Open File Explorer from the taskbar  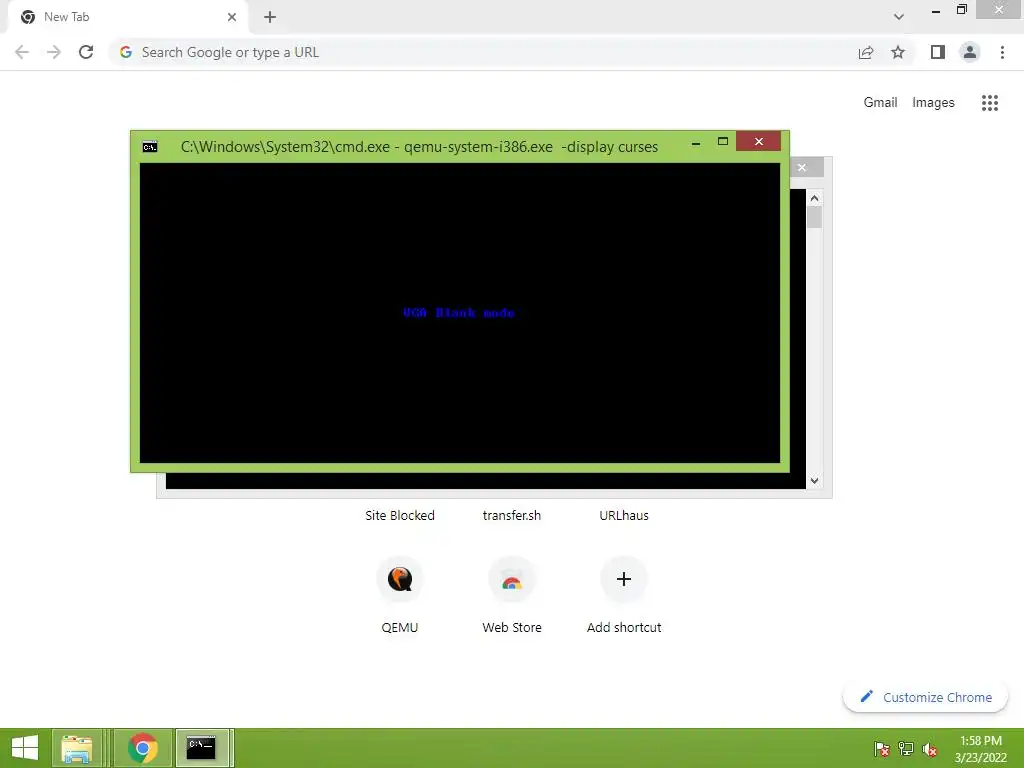[x=76, y=748]
